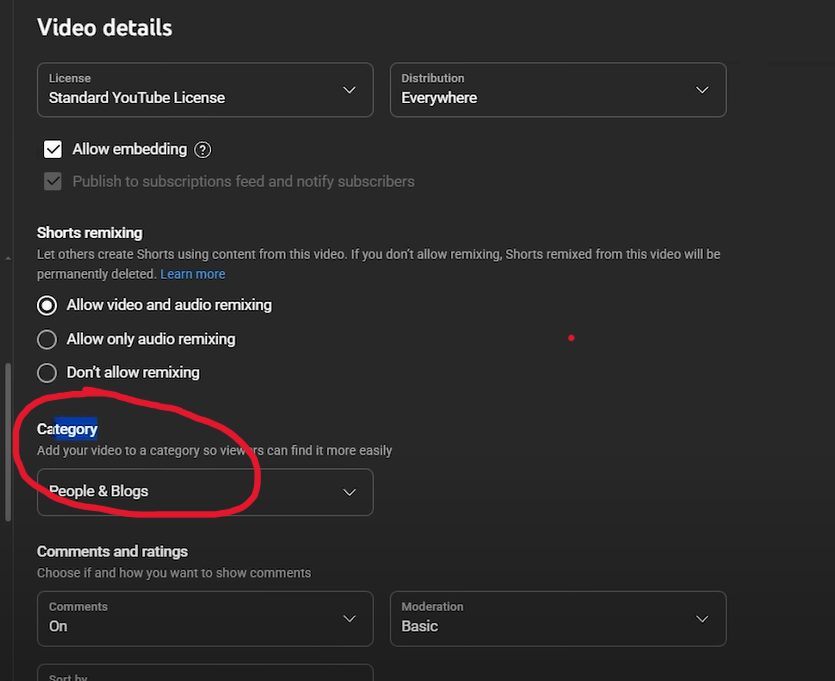Open the Distribution dropdown showing Everywhere

tap(558, 90)
